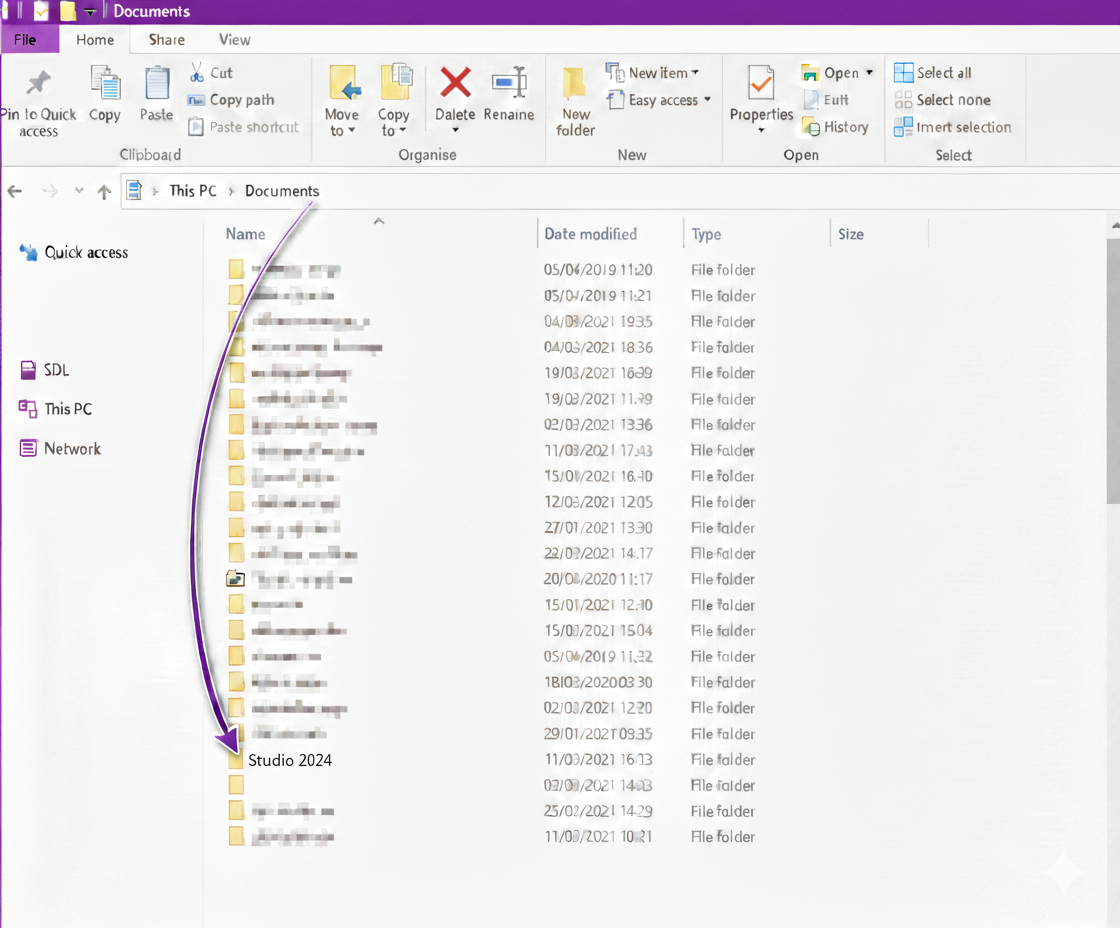1120x928 pixels.
Task: Click the Cut scissors icon
Action: (197, 73)
